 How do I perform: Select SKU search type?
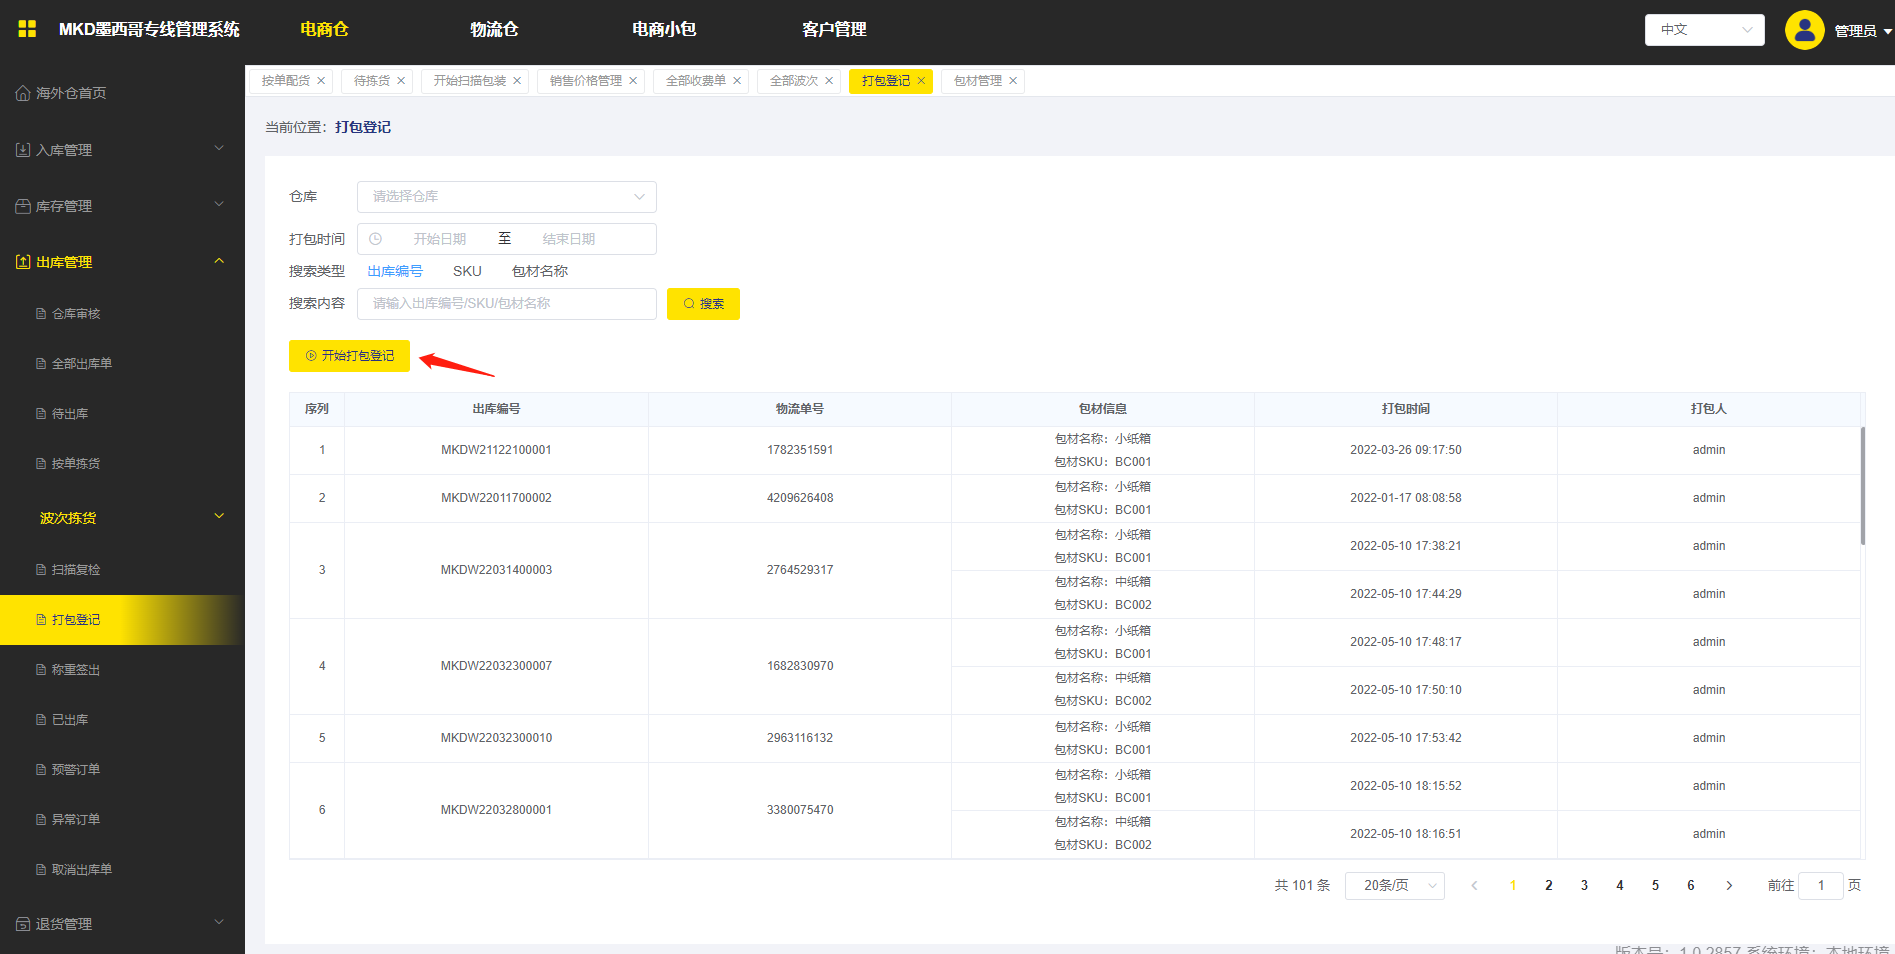(467, 271)
